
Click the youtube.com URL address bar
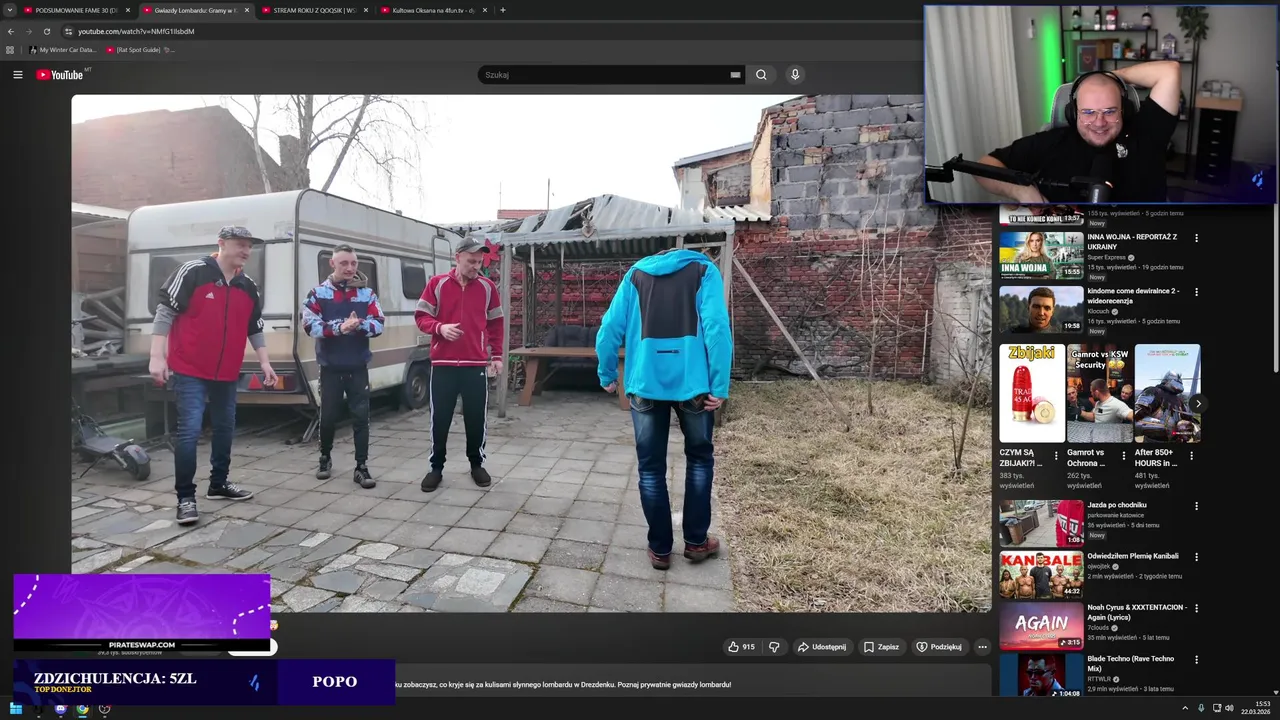tap(136, 31)
